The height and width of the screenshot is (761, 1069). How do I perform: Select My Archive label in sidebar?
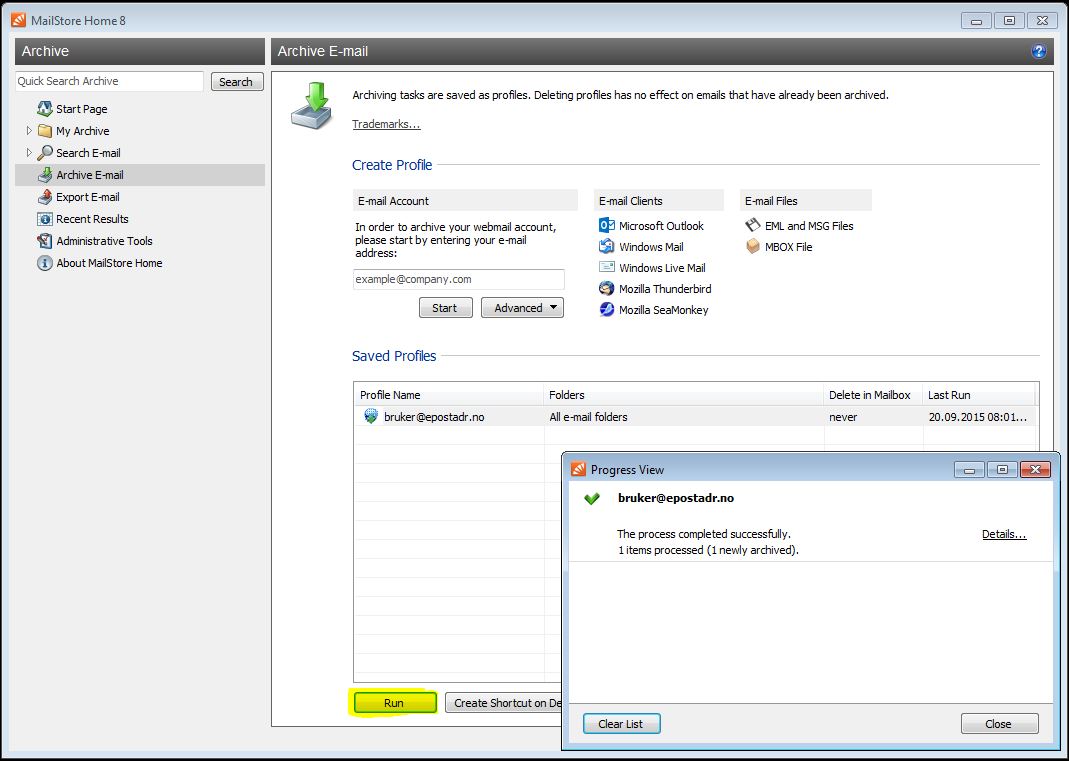click(82, 131)
